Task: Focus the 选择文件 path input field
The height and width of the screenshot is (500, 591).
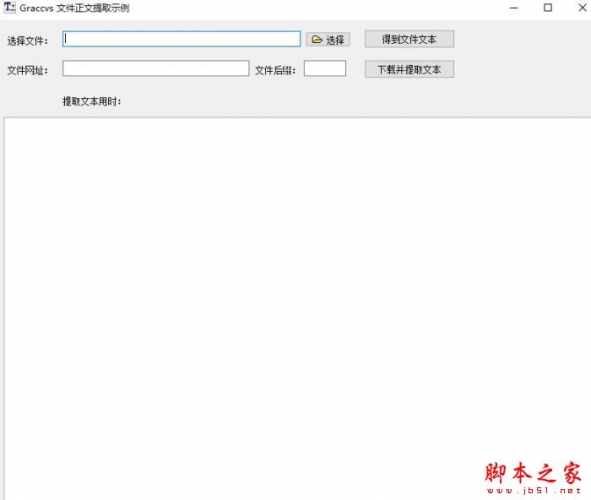Action: coord(181,39)
